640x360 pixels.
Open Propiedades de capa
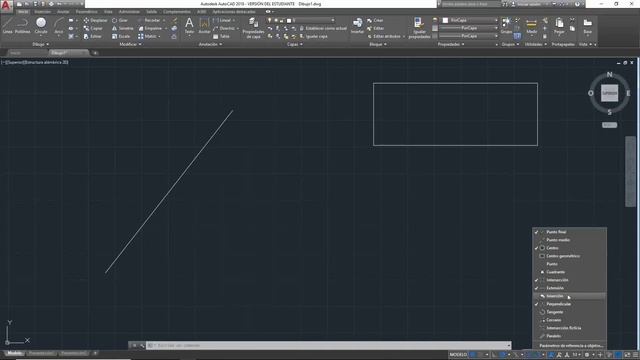[x=253, y=27]
